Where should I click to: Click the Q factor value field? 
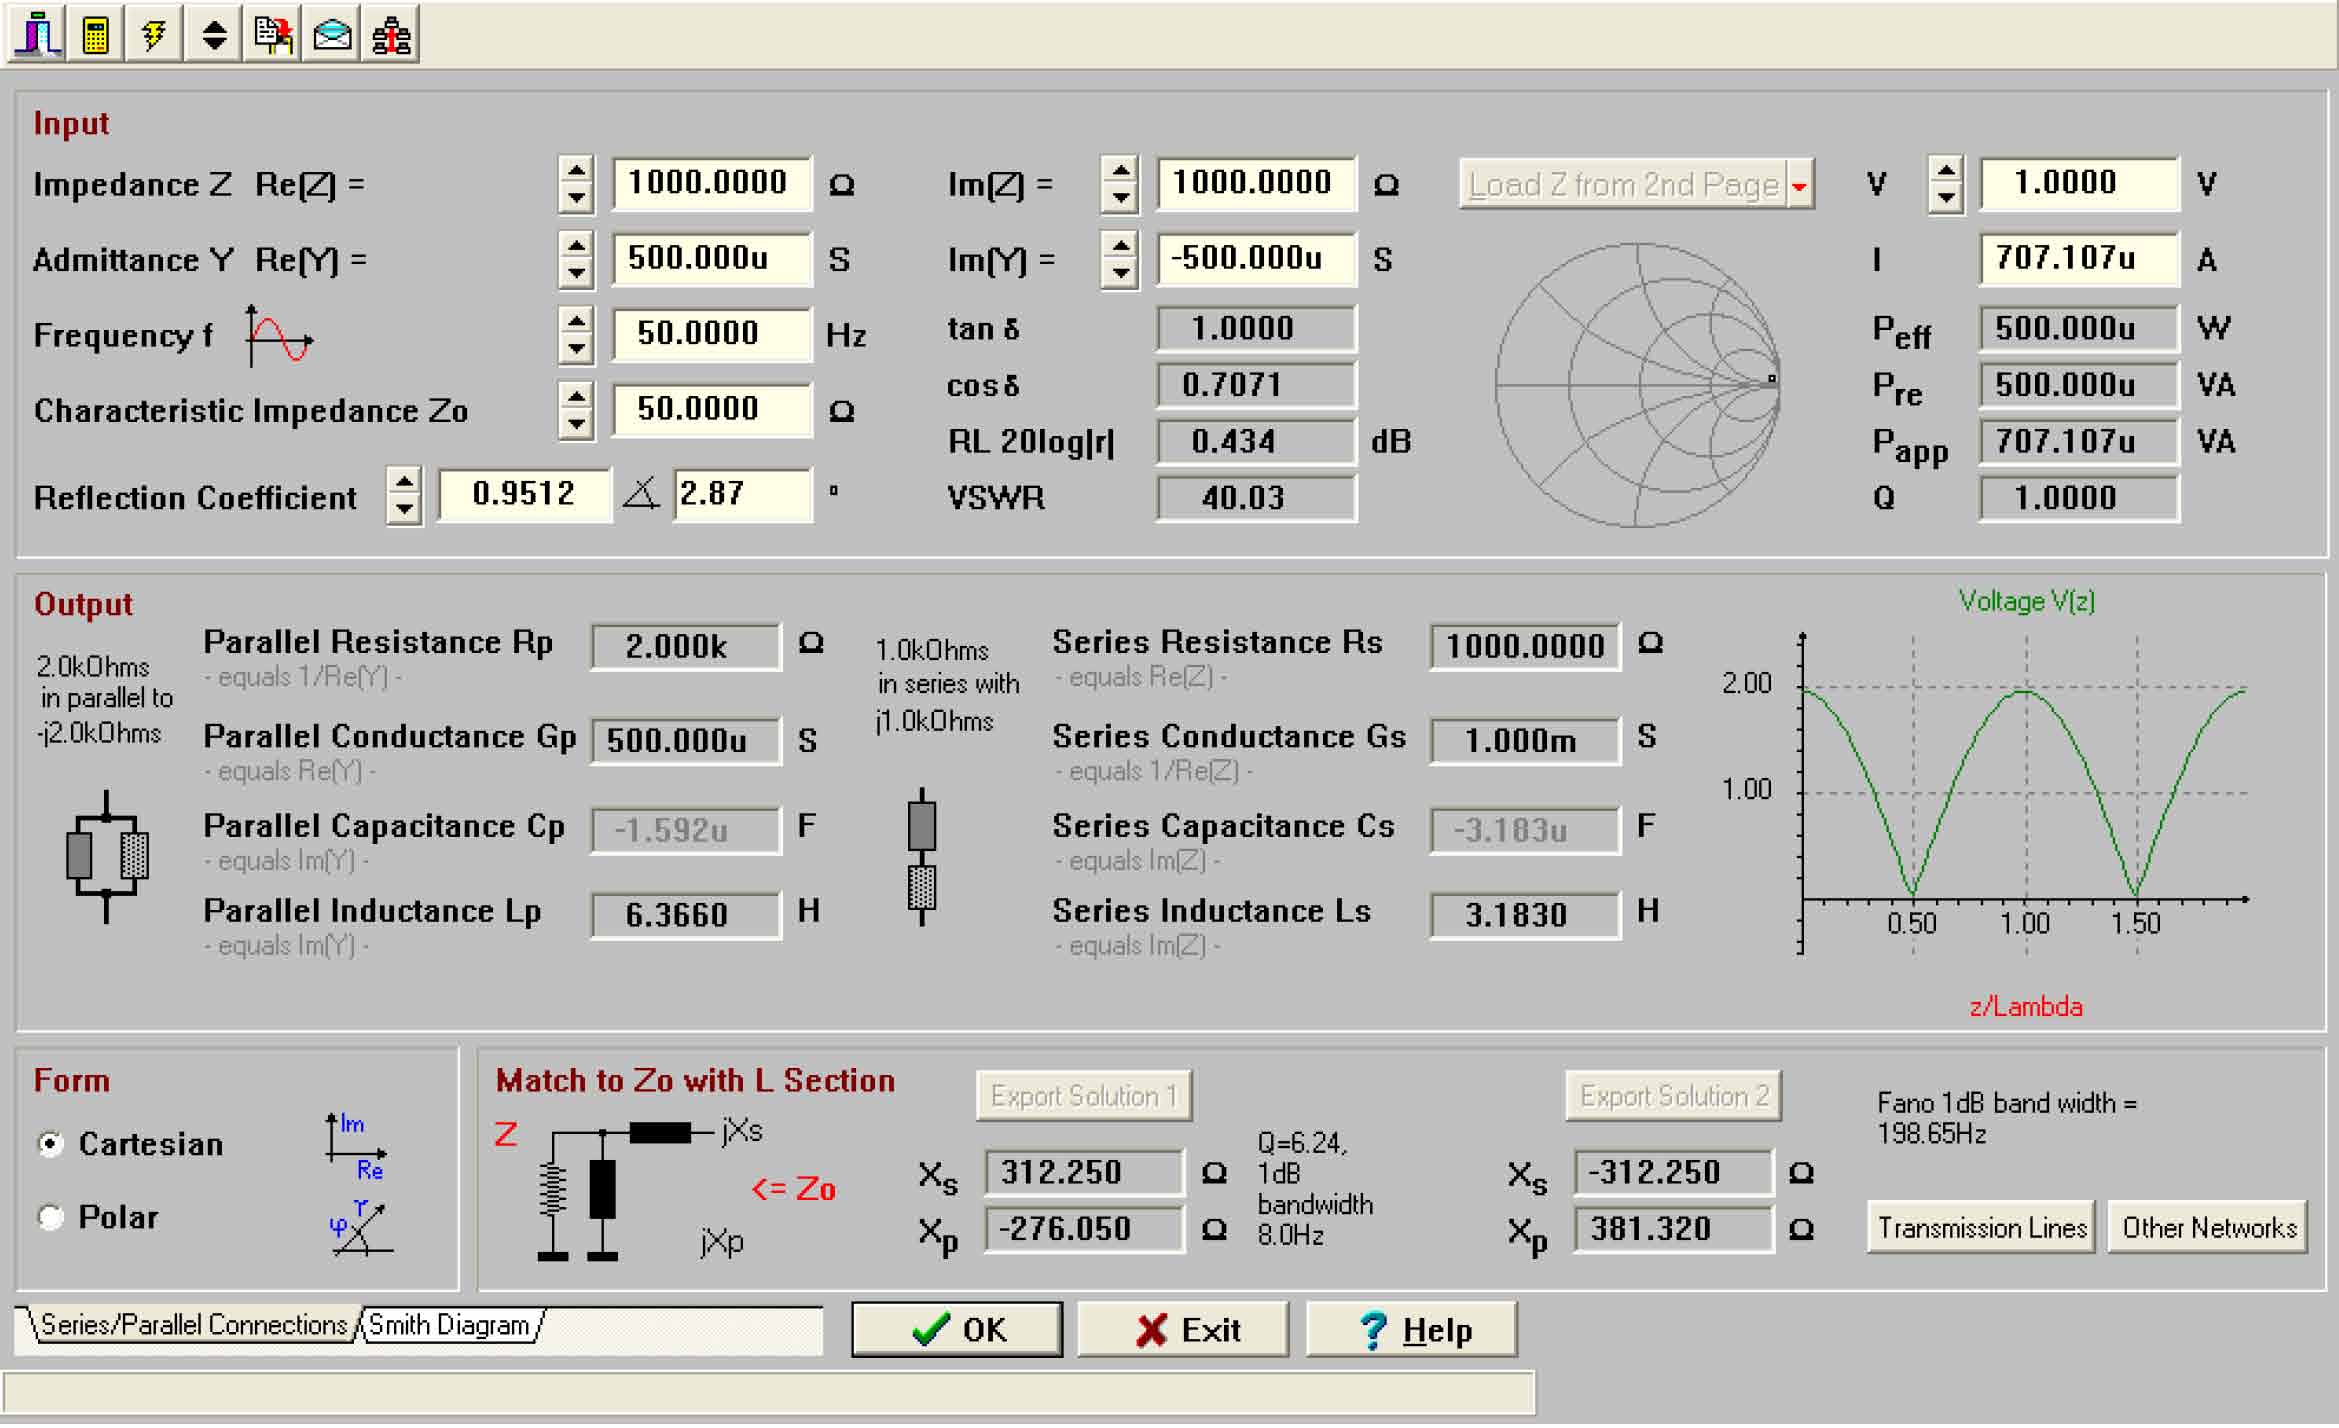2079,499
